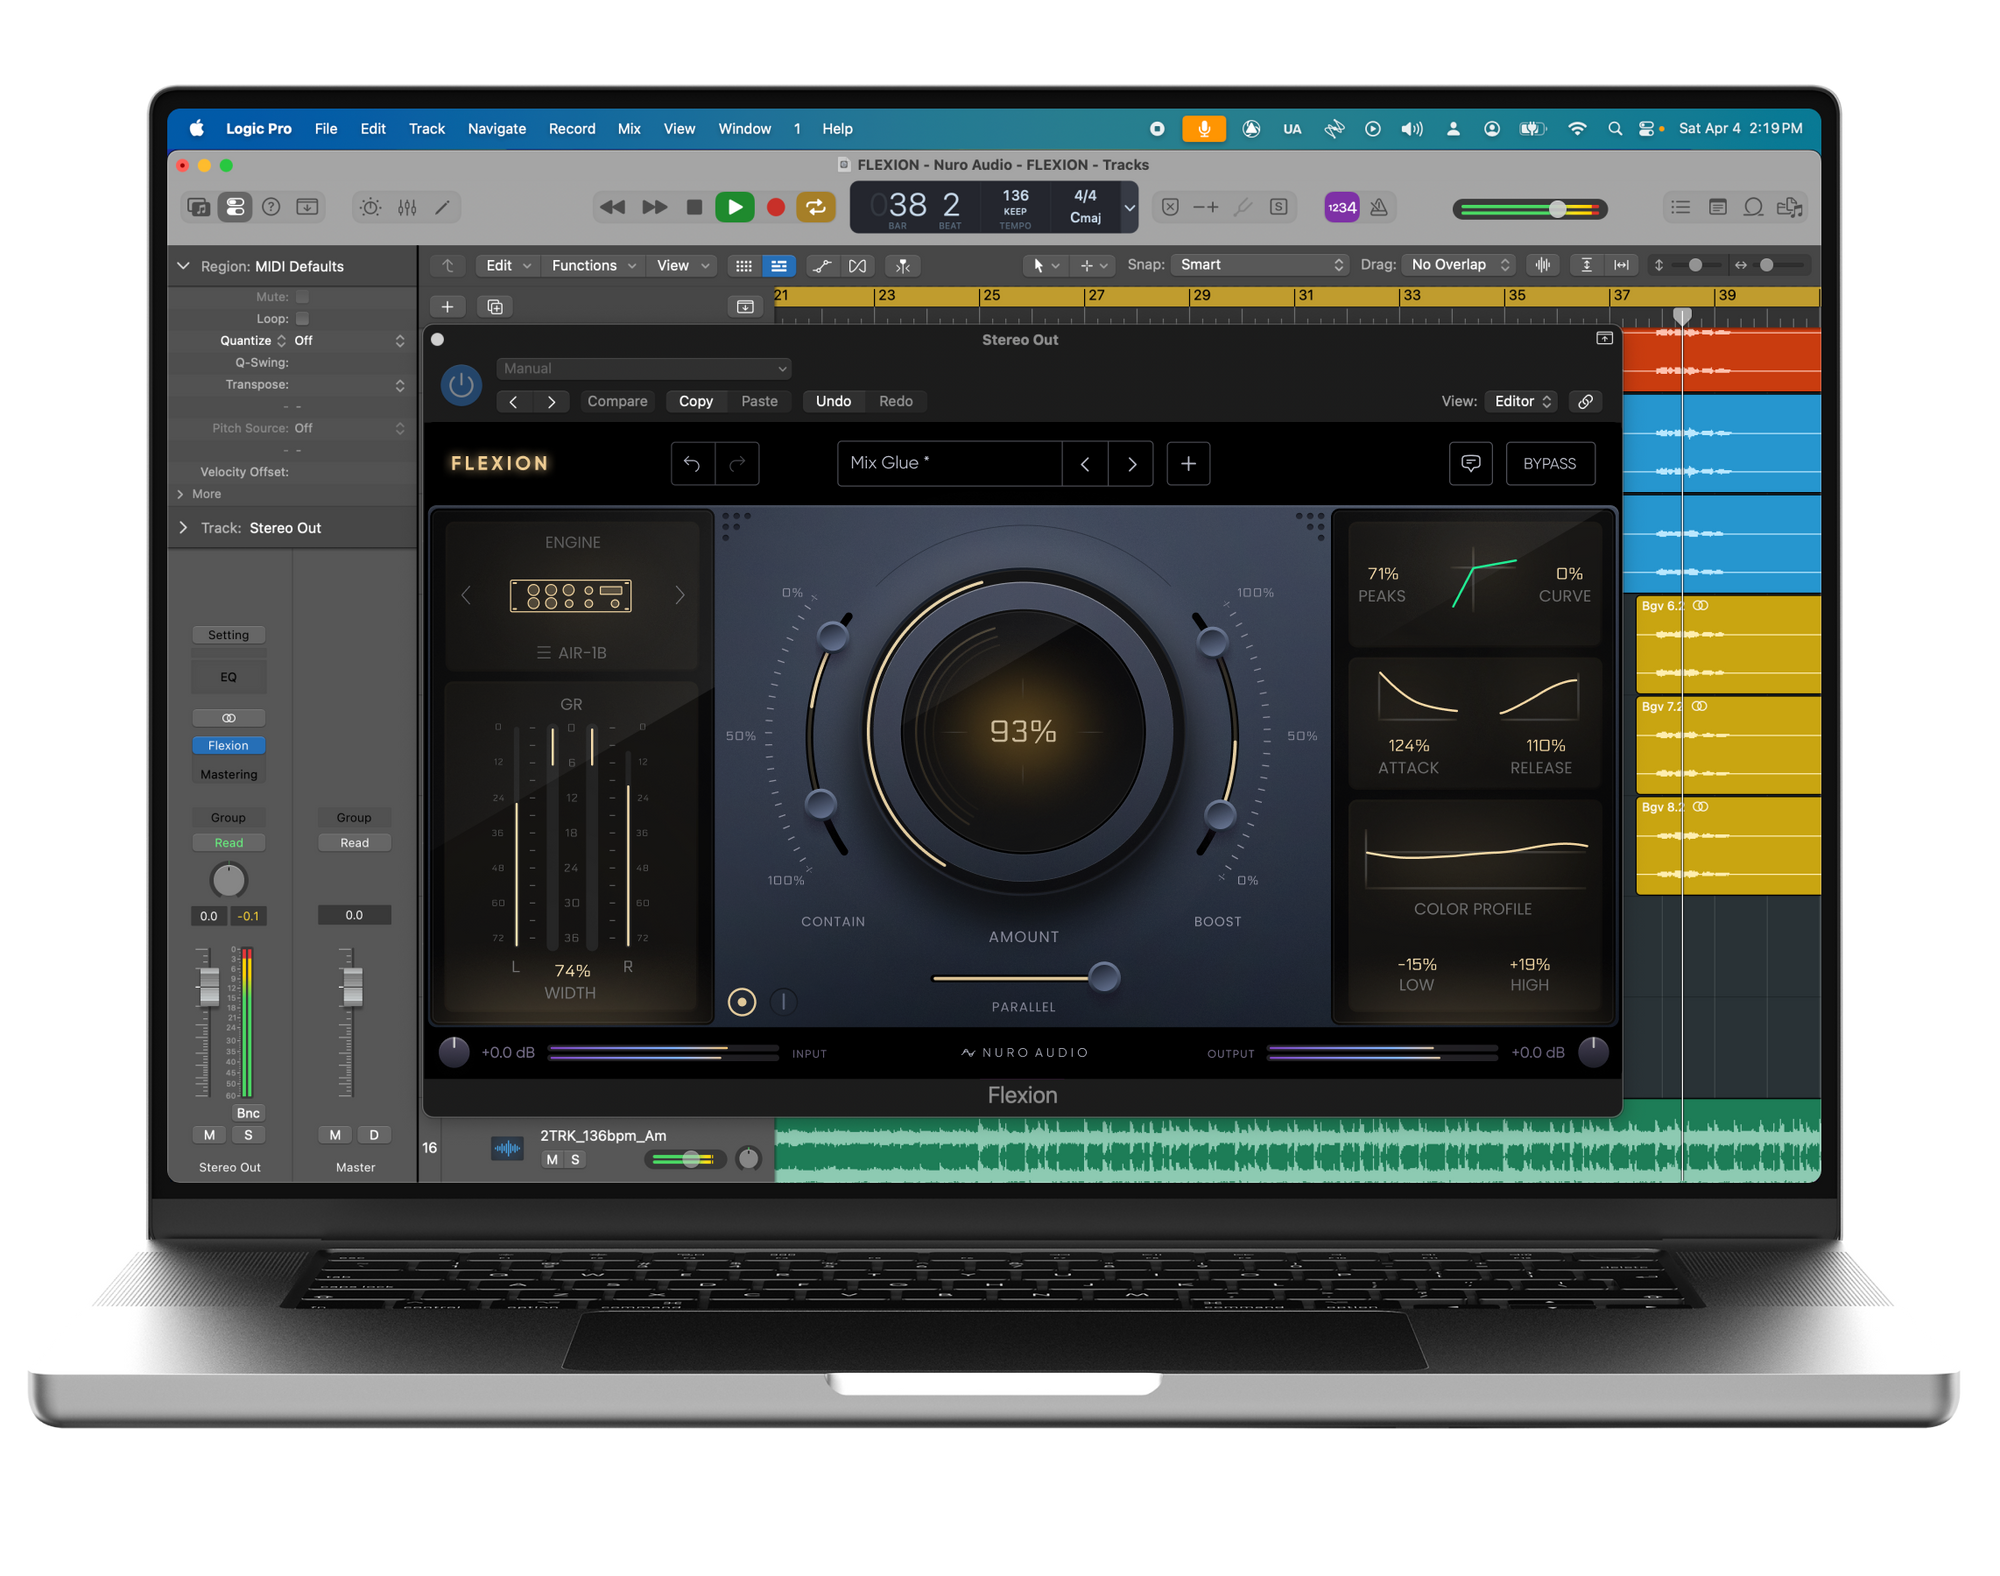Stop playback with the Stop button
Viewport: 2000px width, 1576px height.
[694, 207]
